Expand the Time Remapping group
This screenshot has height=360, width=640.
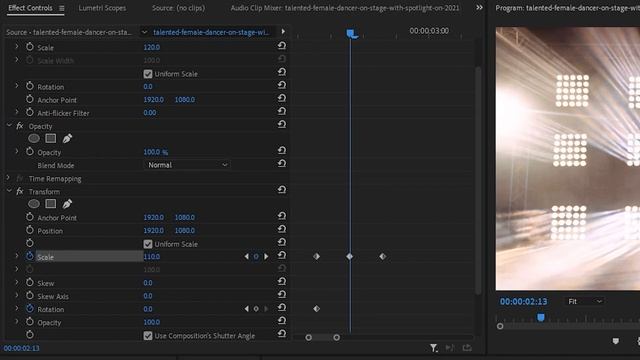[8, 178]
